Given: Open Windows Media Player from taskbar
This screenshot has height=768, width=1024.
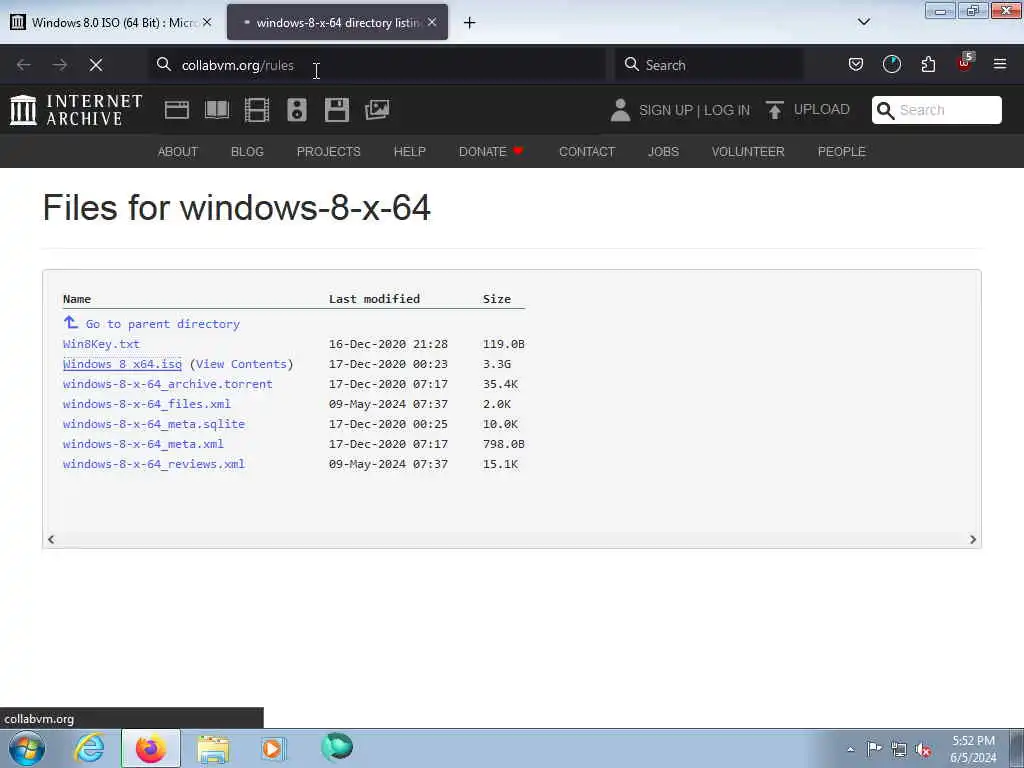Looking at the screenshot, I should pyautogui.click(x=273, y=749).
